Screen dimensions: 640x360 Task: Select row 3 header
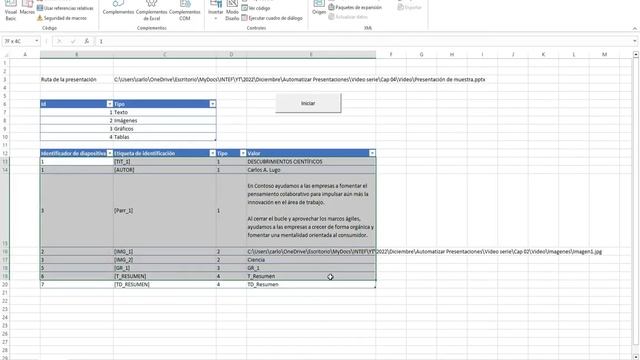click(5, 79)
